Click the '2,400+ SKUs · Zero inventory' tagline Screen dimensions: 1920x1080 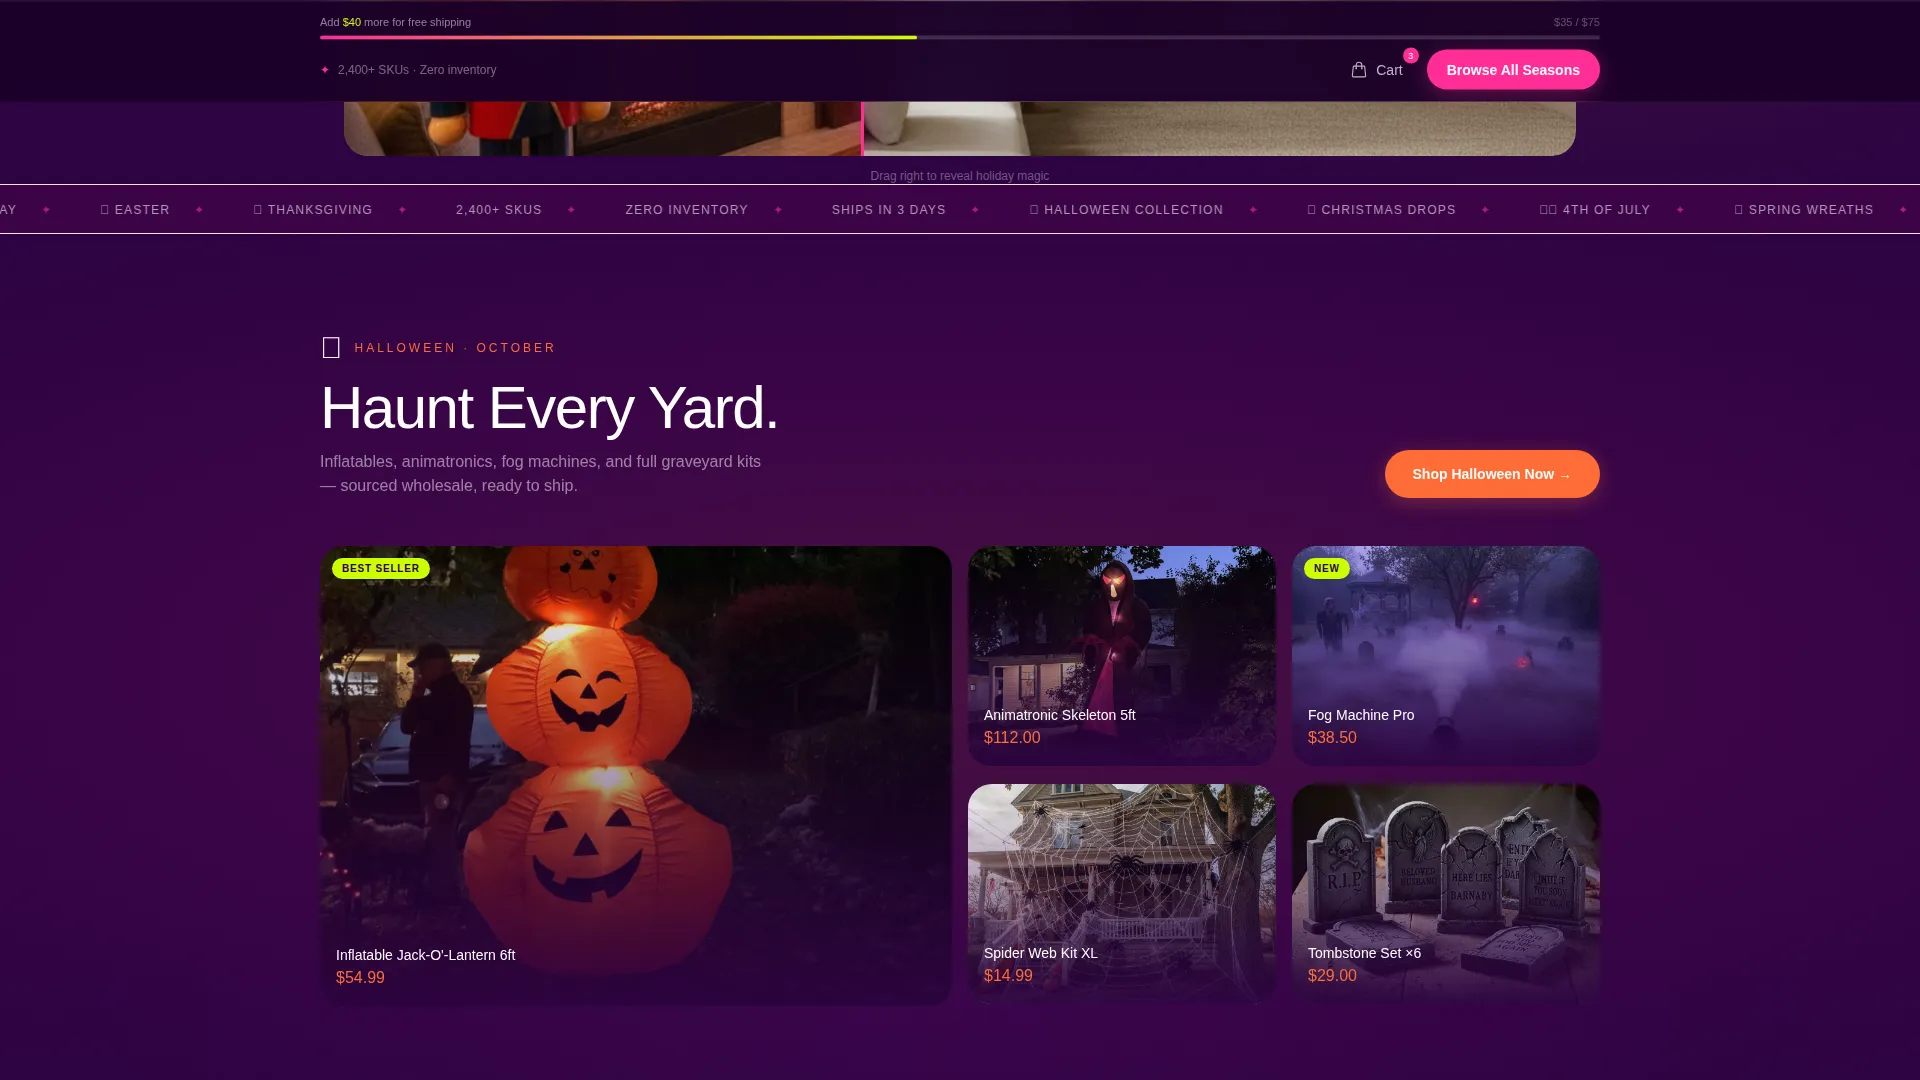click(417, 70)
